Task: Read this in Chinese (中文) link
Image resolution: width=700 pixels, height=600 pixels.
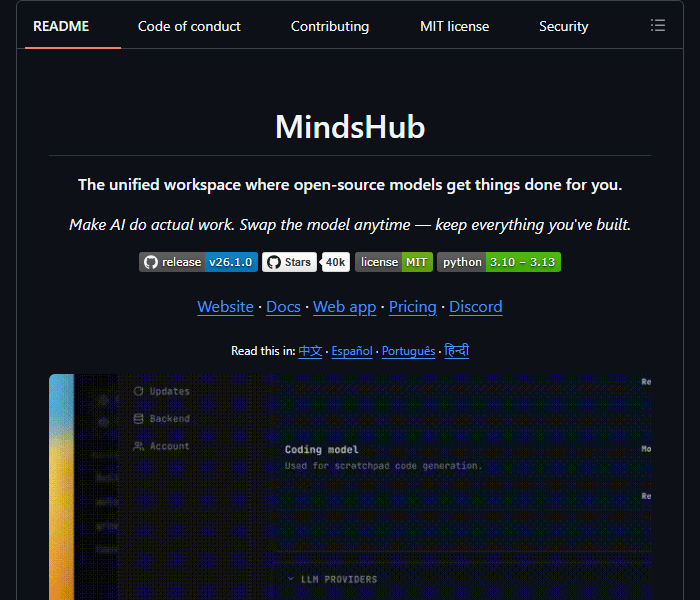Action: (310, 351)
